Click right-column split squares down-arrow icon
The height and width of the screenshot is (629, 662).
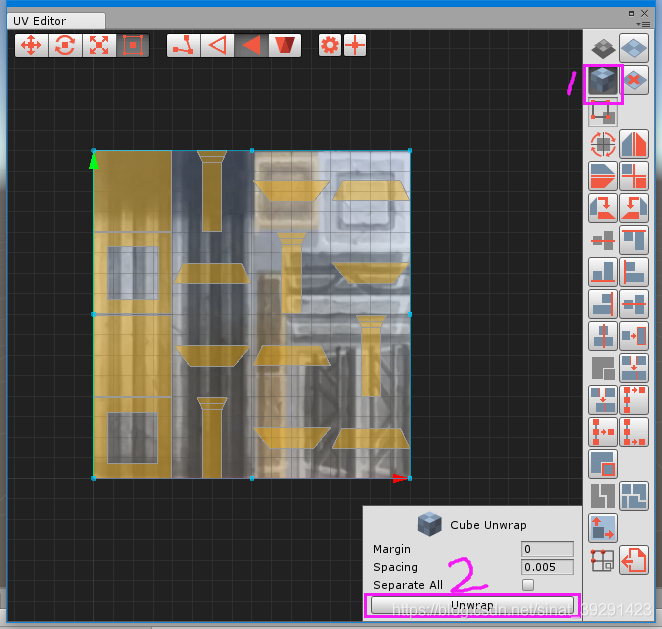[634, 368]
